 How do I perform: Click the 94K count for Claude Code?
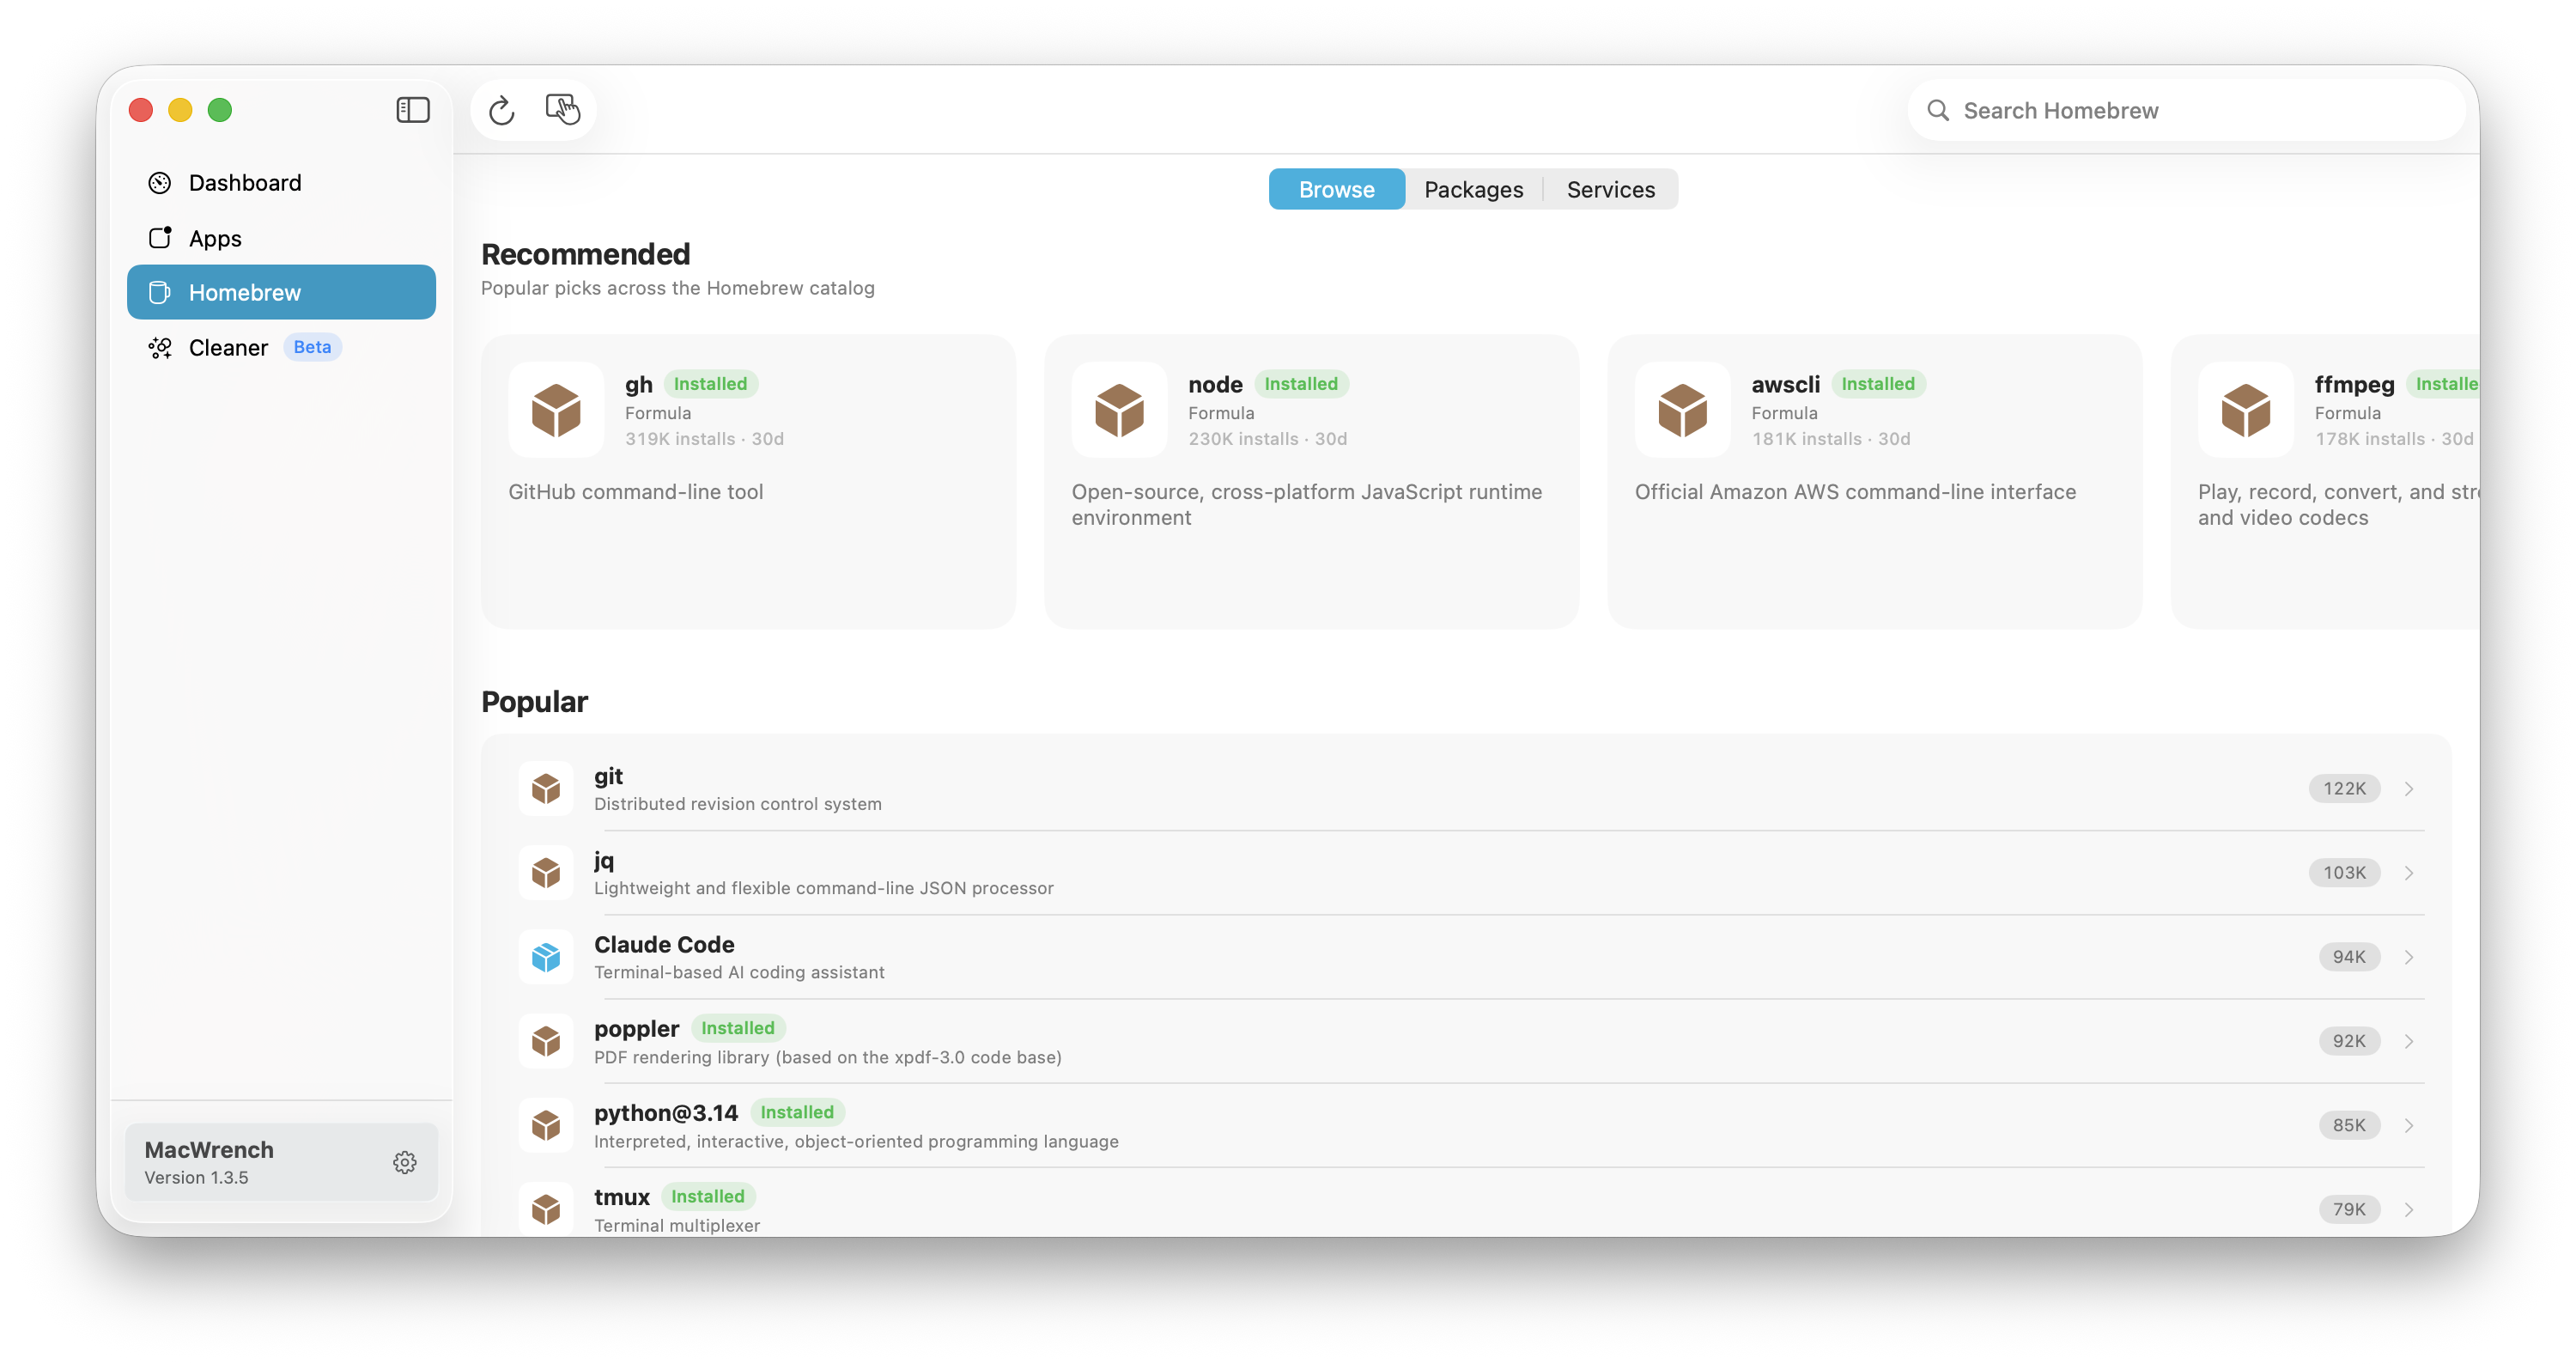2349,957
